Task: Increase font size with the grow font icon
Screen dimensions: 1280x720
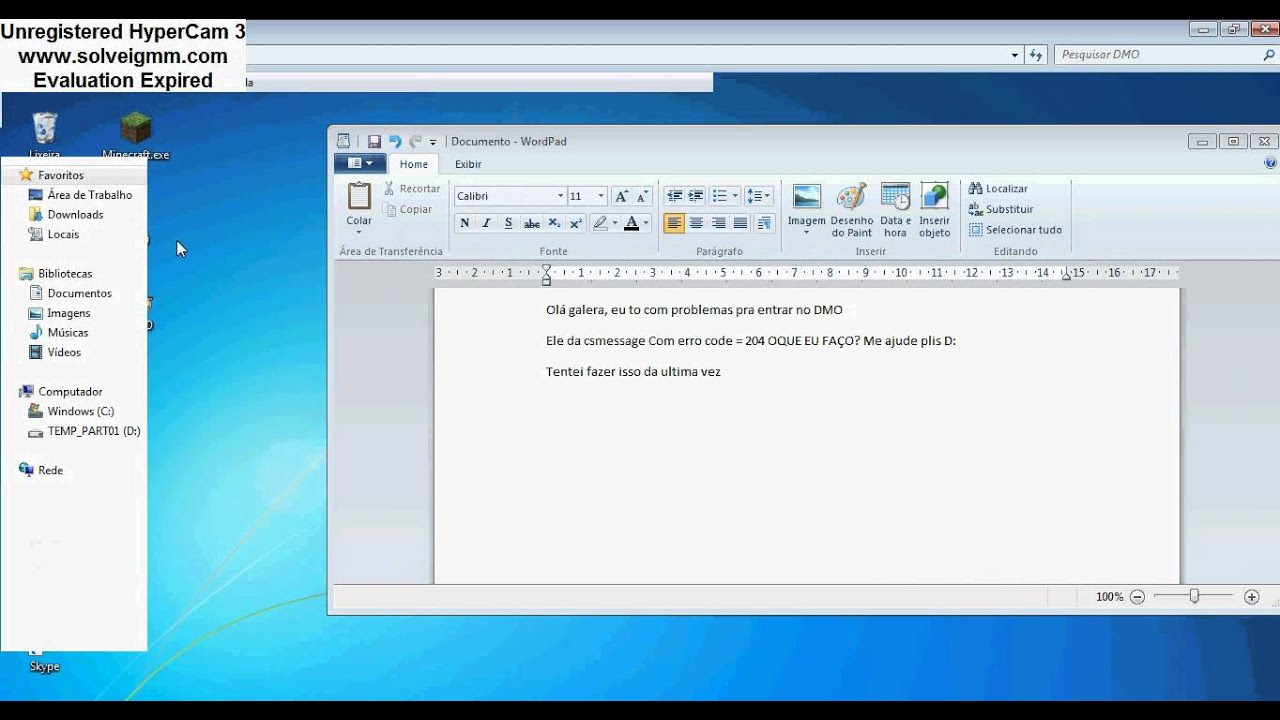Action: tap(621, 196)
